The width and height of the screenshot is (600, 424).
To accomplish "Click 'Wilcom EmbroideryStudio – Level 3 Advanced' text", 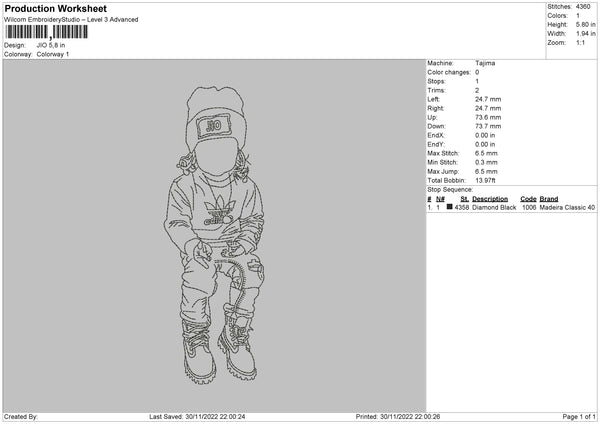I will pyautogui.click(x=71, y=20).
